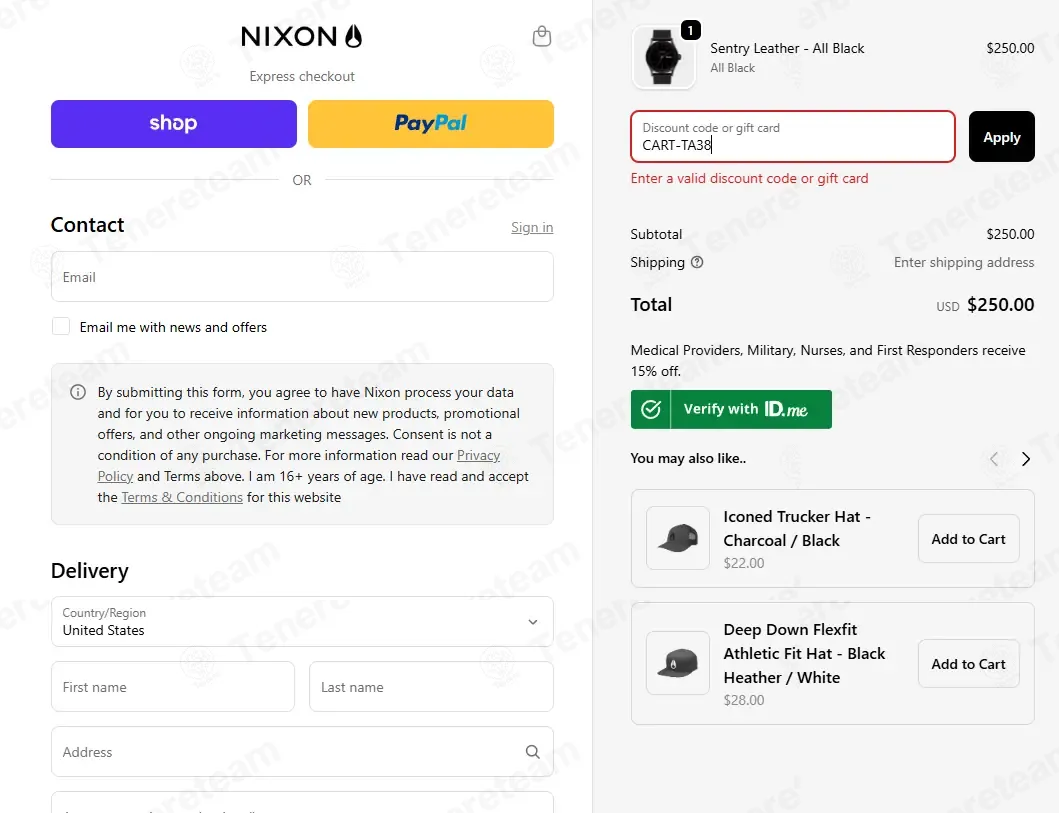Focus the First name field

tap(173, 687)
